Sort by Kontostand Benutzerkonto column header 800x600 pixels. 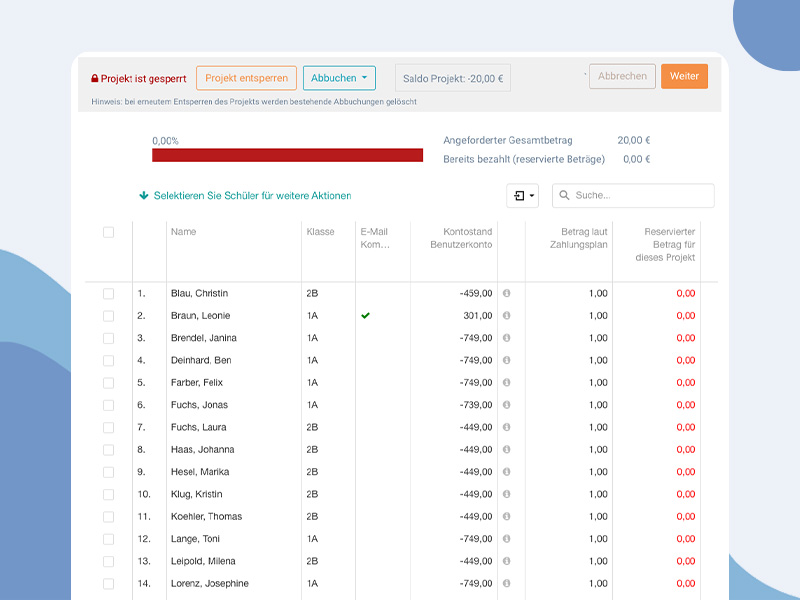pyautogui.click(x=461, y=238)
